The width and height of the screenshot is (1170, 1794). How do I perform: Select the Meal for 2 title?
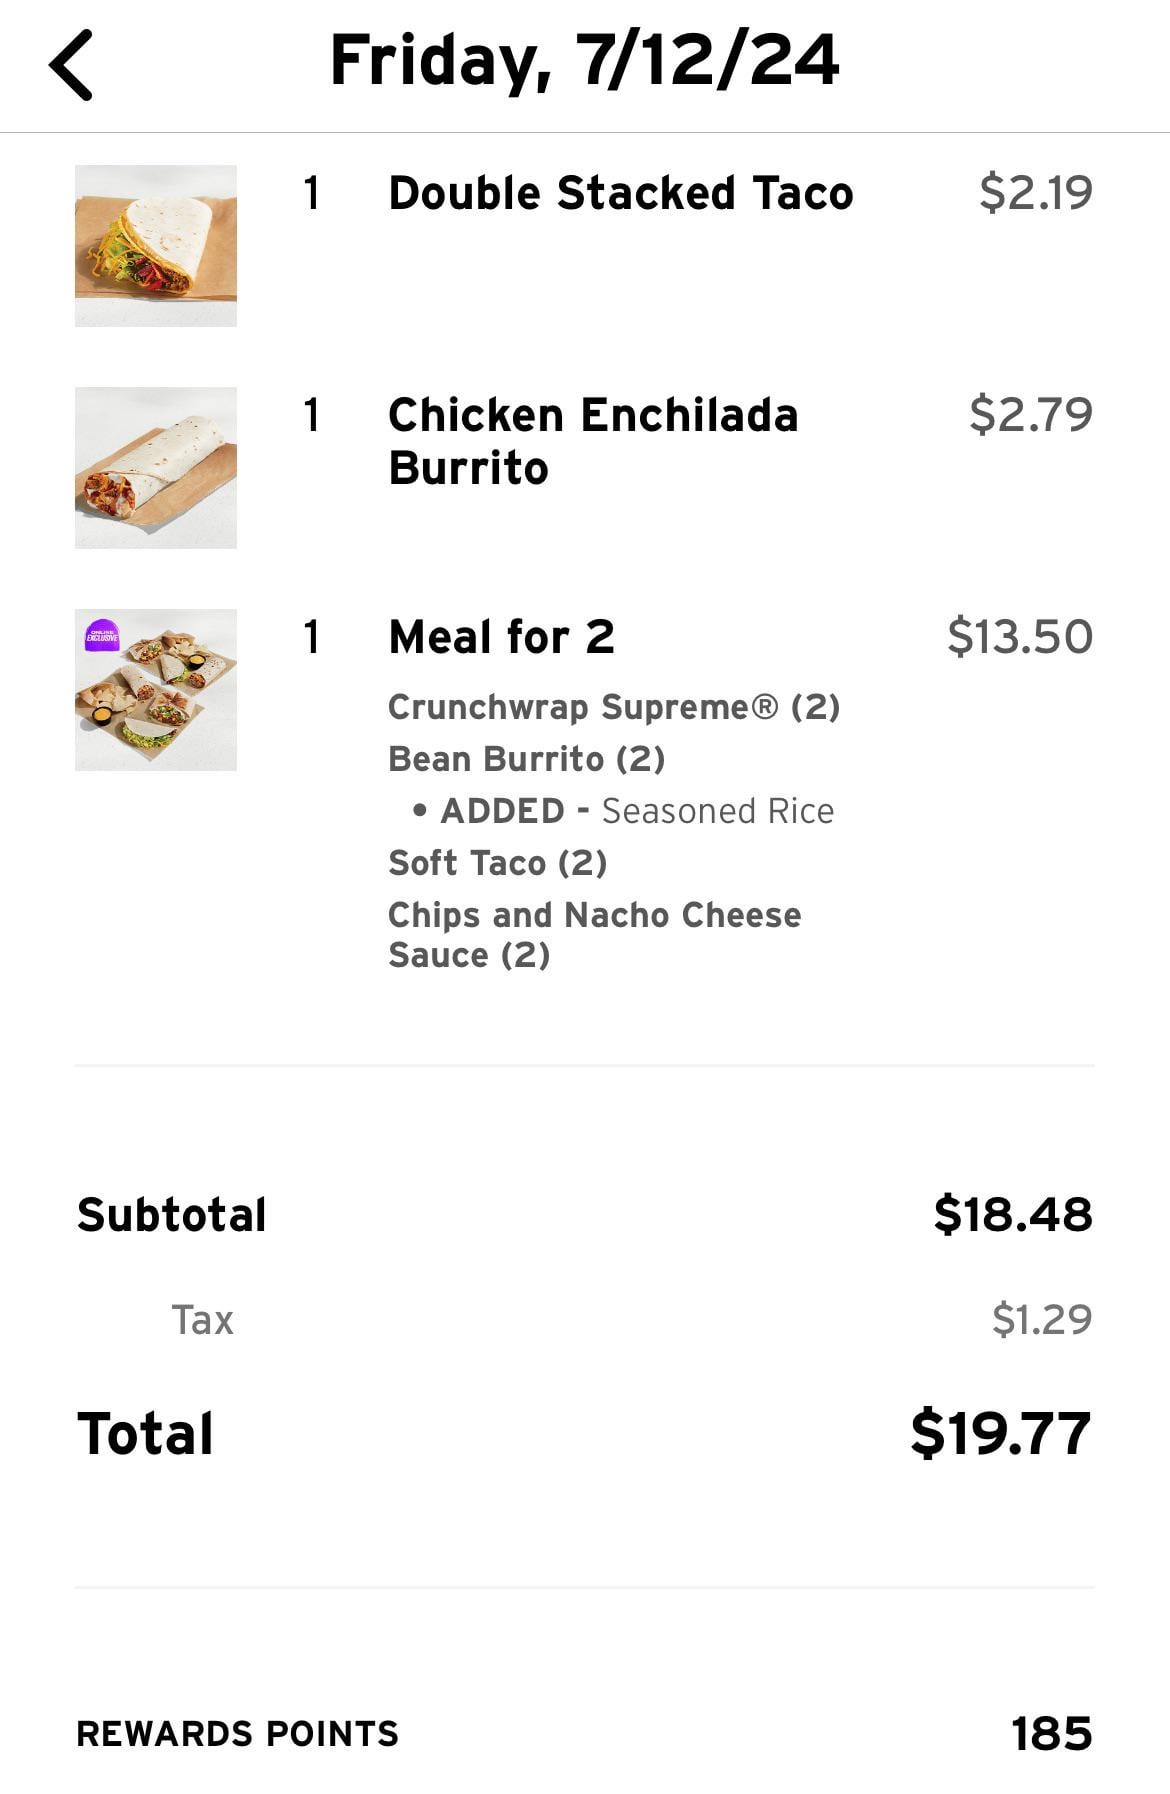[501, 637]
